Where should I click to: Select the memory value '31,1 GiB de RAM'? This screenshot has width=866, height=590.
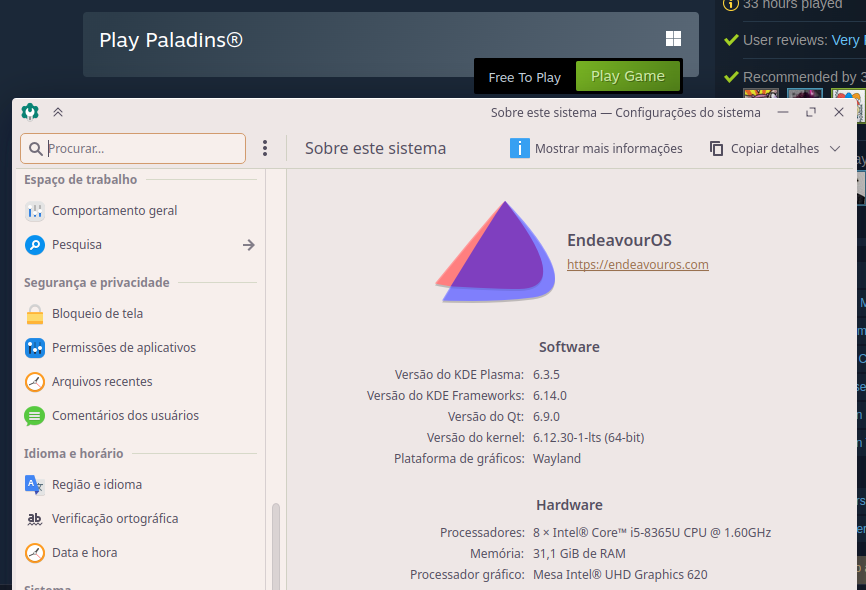coord(579,554)
